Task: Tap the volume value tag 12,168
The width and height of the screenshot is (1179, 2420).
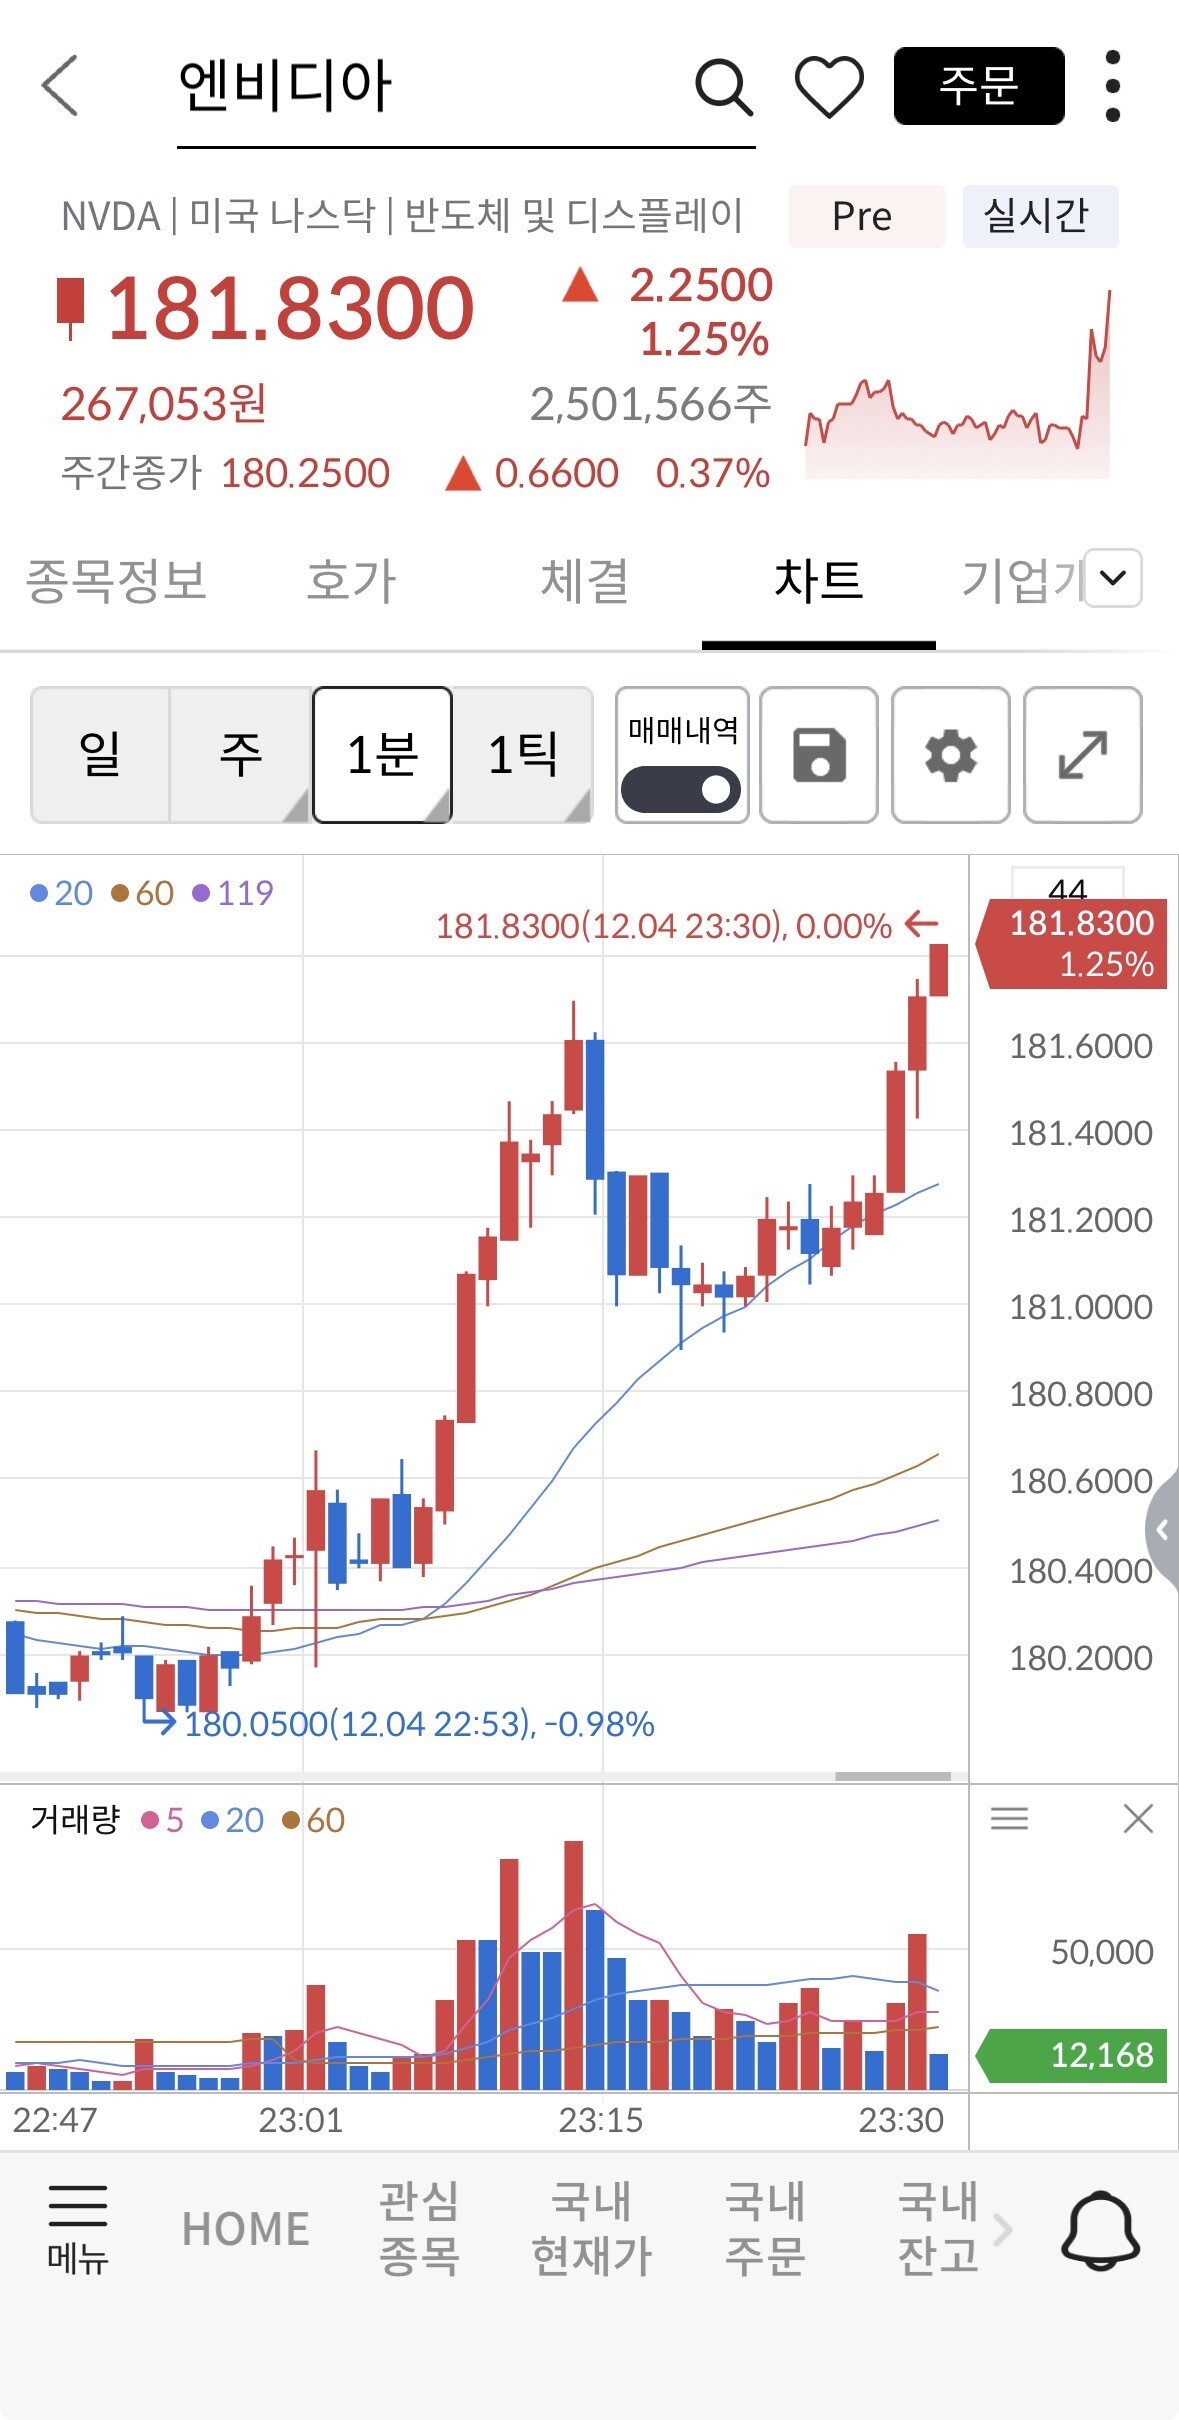Action: click(1072, 2055)
